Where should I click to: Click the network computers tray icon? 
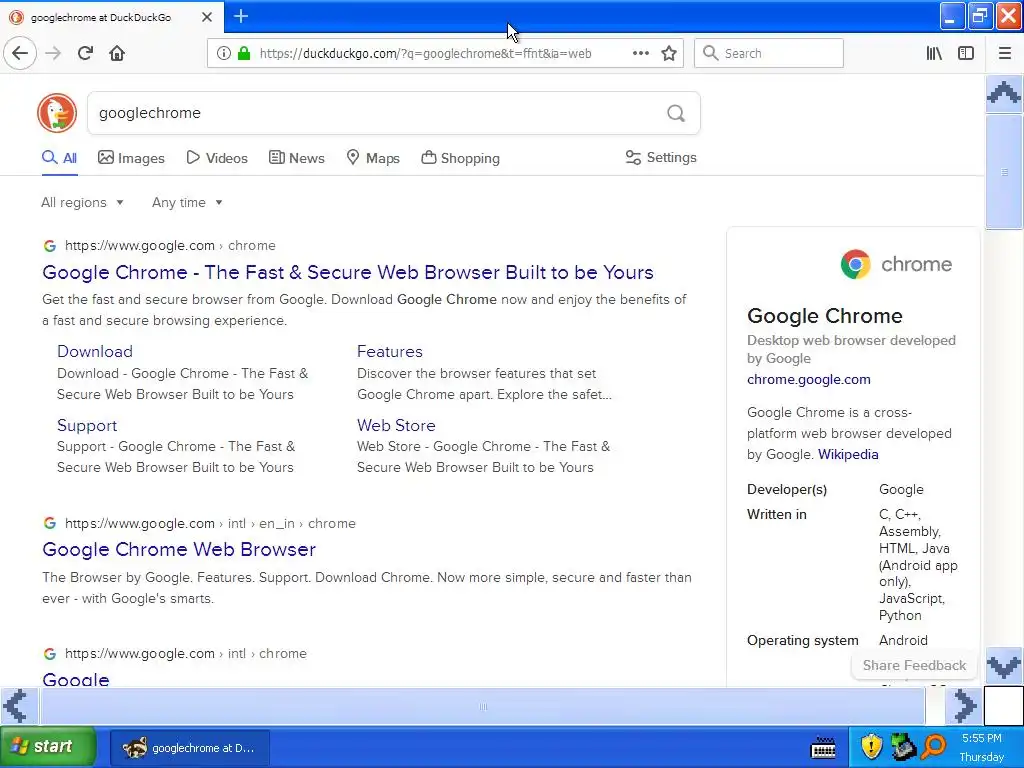[903, 746]
